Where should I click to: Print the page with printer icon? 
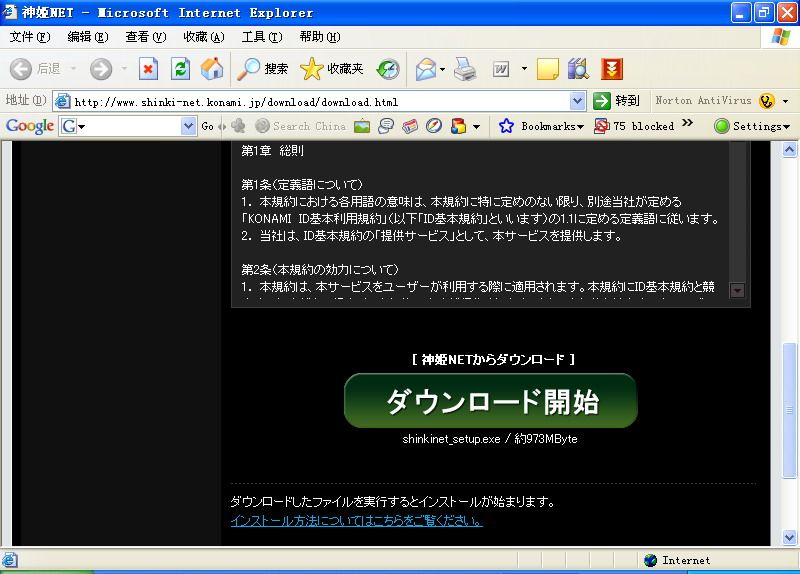coord(465,69)
